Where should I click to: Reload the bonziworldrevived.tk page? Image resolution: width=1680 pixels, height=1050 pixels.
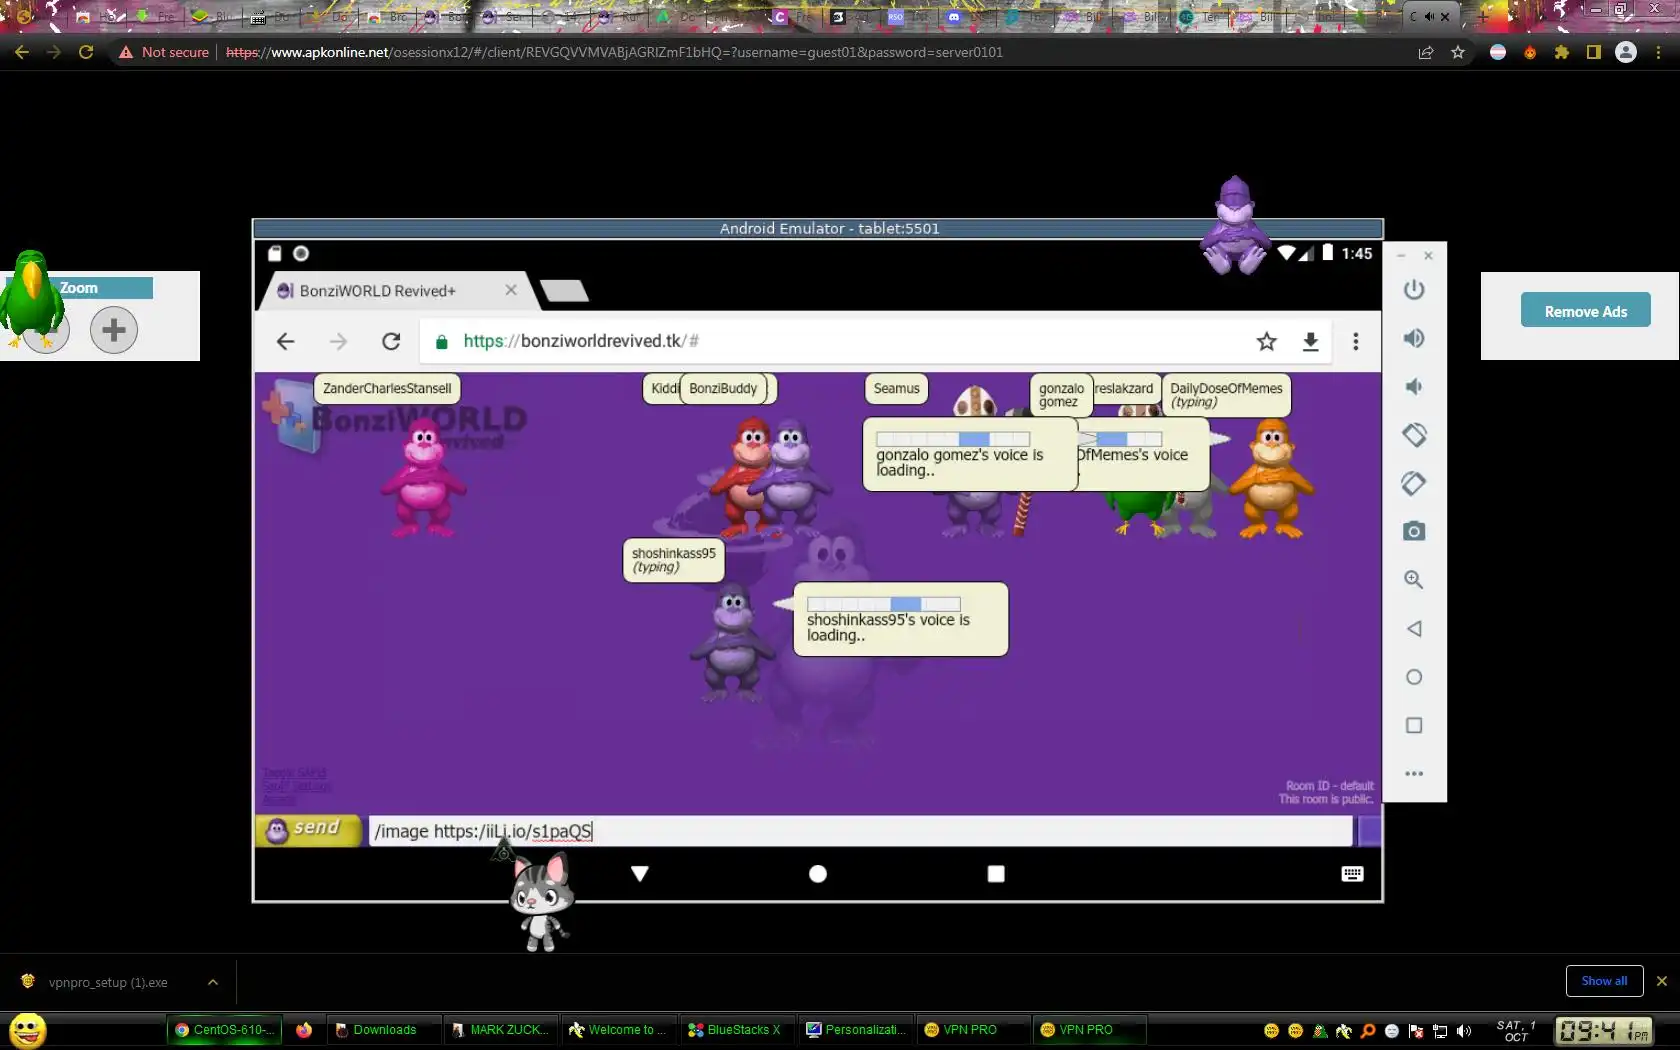pos(391,342)
